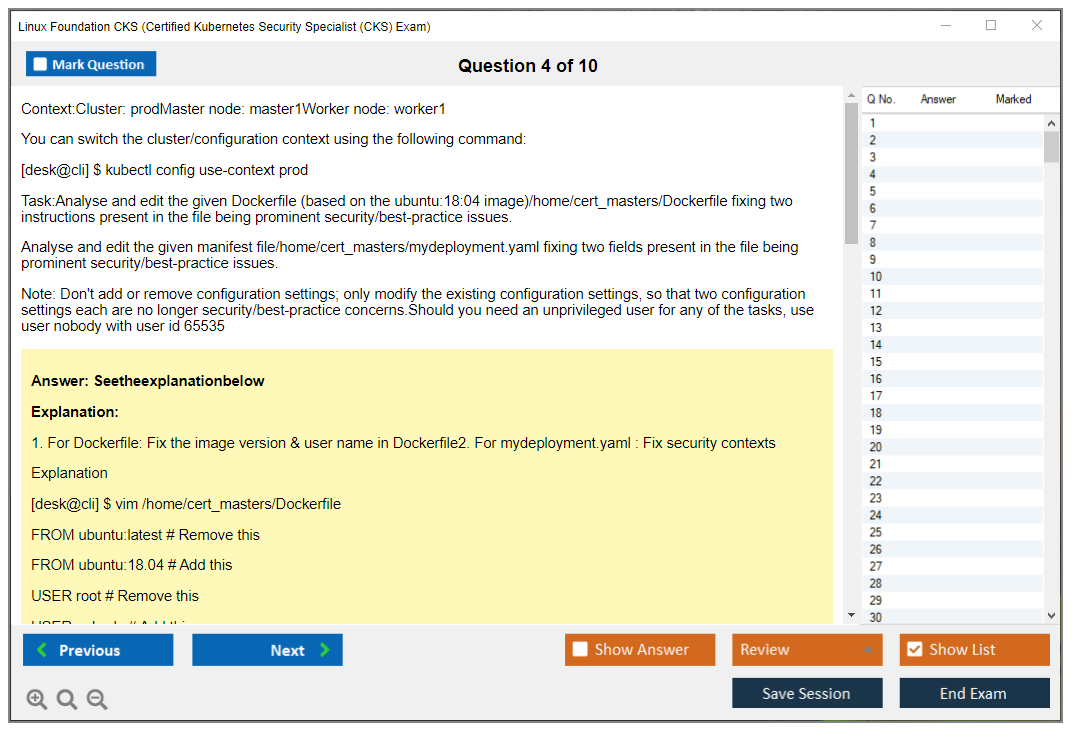Click the Answer column header
The image size is (1075, 735).
pos(938,99)
